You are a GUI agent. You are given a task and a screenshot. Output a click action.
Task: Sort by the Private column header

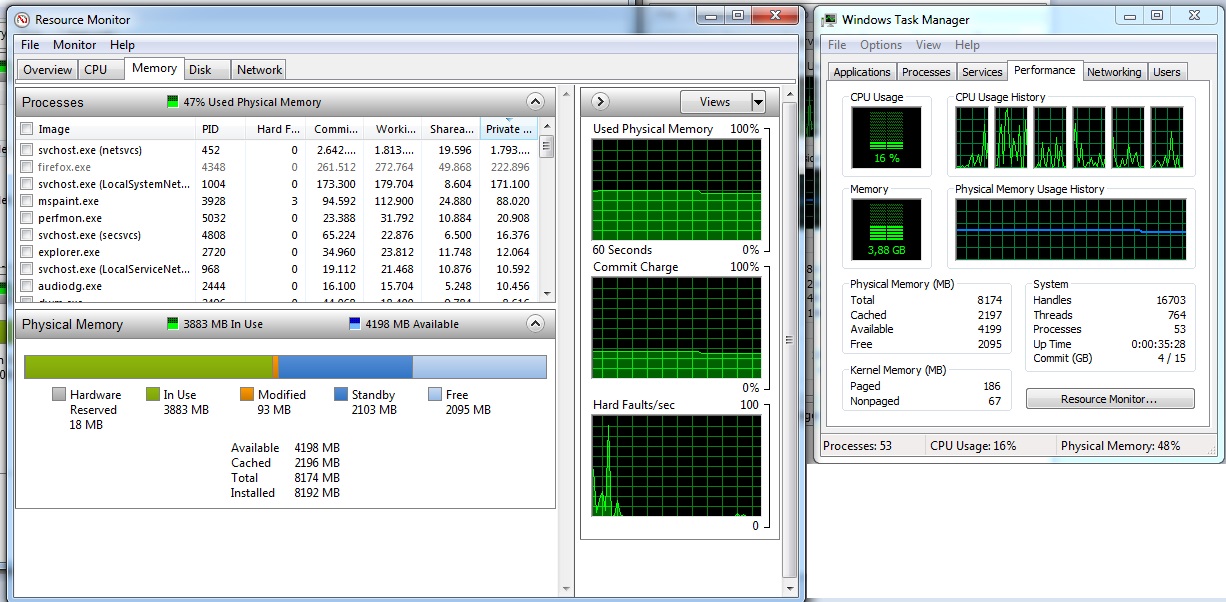point(509,129)
